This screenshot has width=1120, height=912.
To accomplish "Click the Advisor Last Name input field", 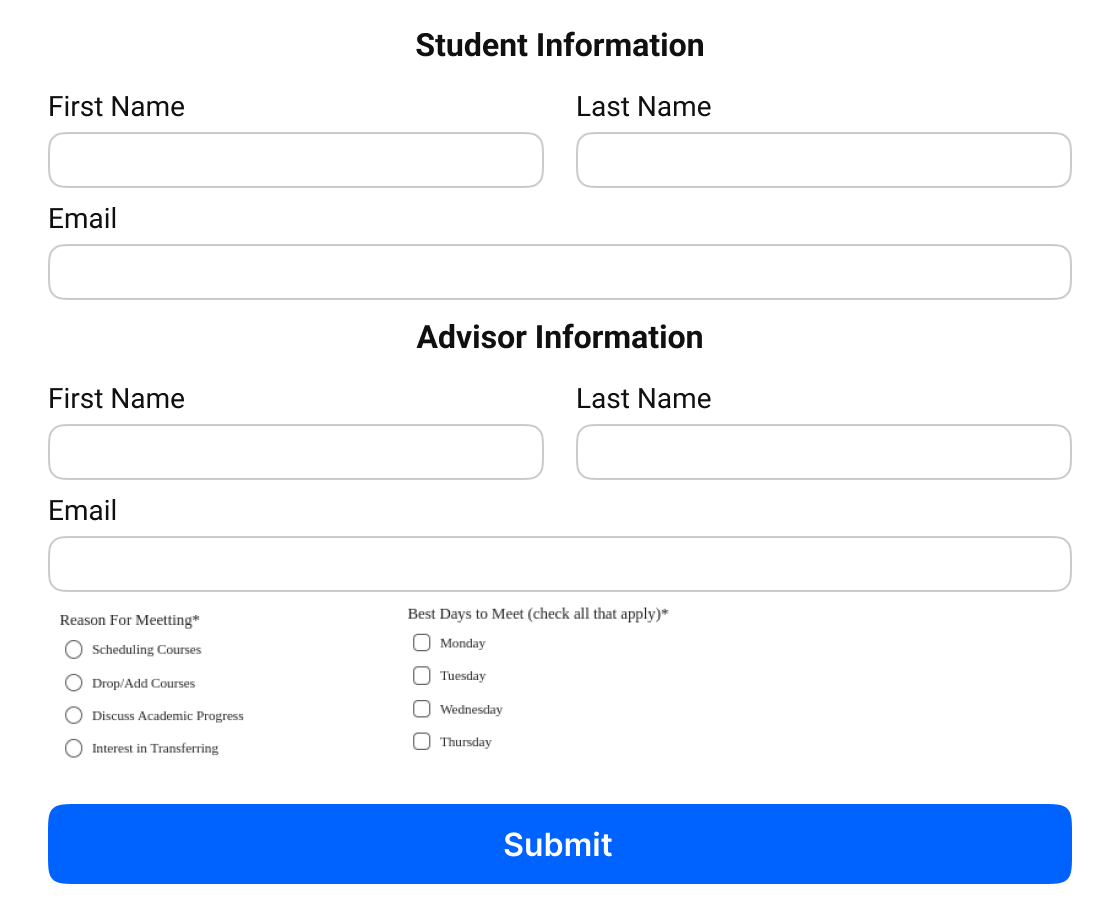I will click(x=824, y=452).
